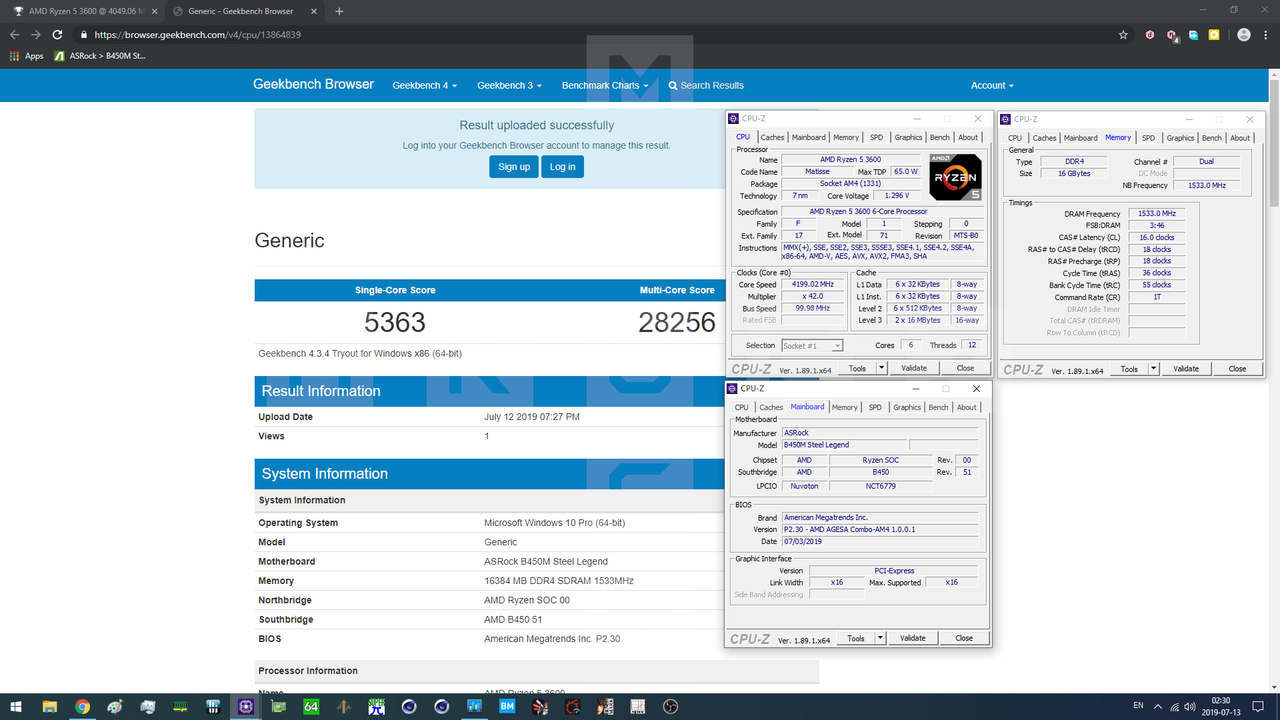1280x720 pixels.
Task: Open the blue arrow extension icon
Action: (x=1193, y=34)
